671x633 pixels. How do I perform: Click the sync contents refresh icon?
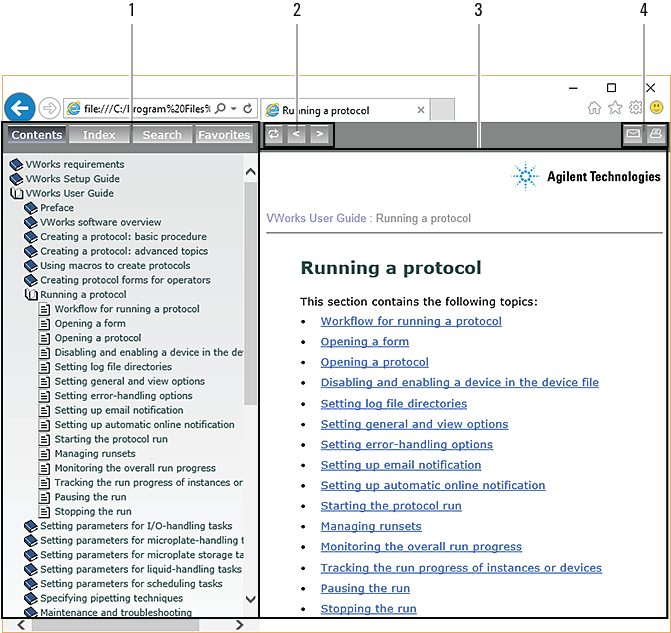coord(273,135)
